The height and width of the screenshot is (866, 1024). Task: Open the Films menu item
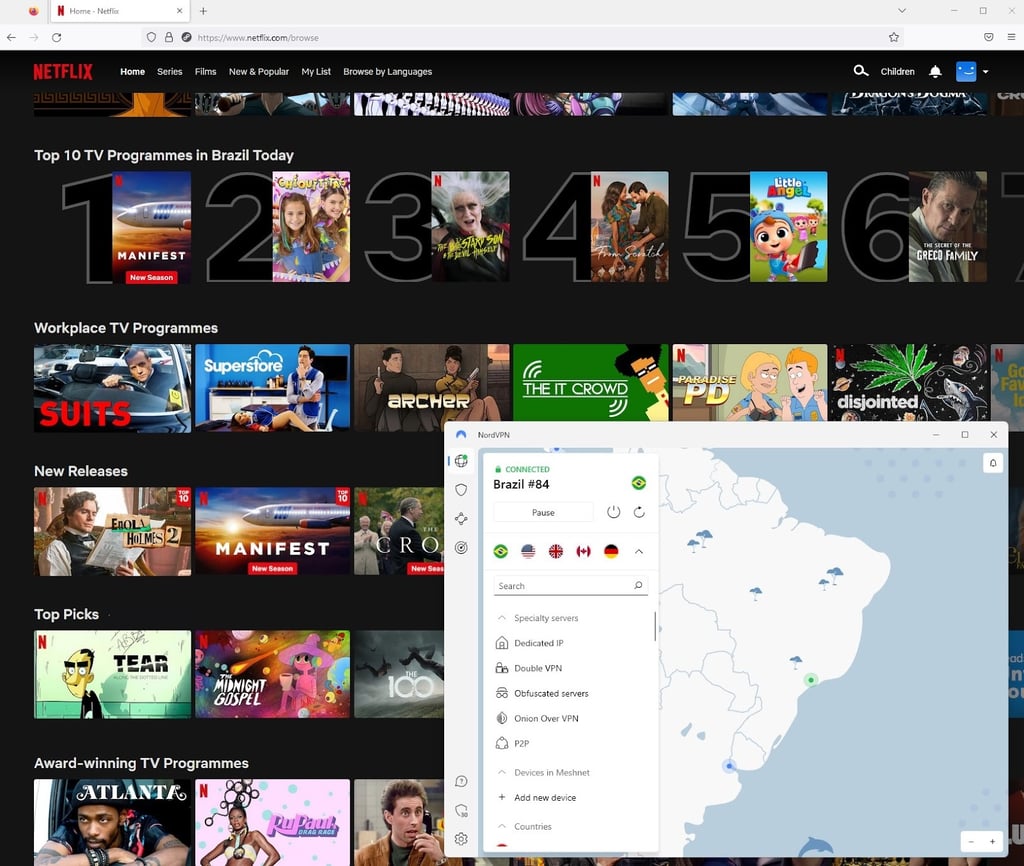(x=205, y=71)
